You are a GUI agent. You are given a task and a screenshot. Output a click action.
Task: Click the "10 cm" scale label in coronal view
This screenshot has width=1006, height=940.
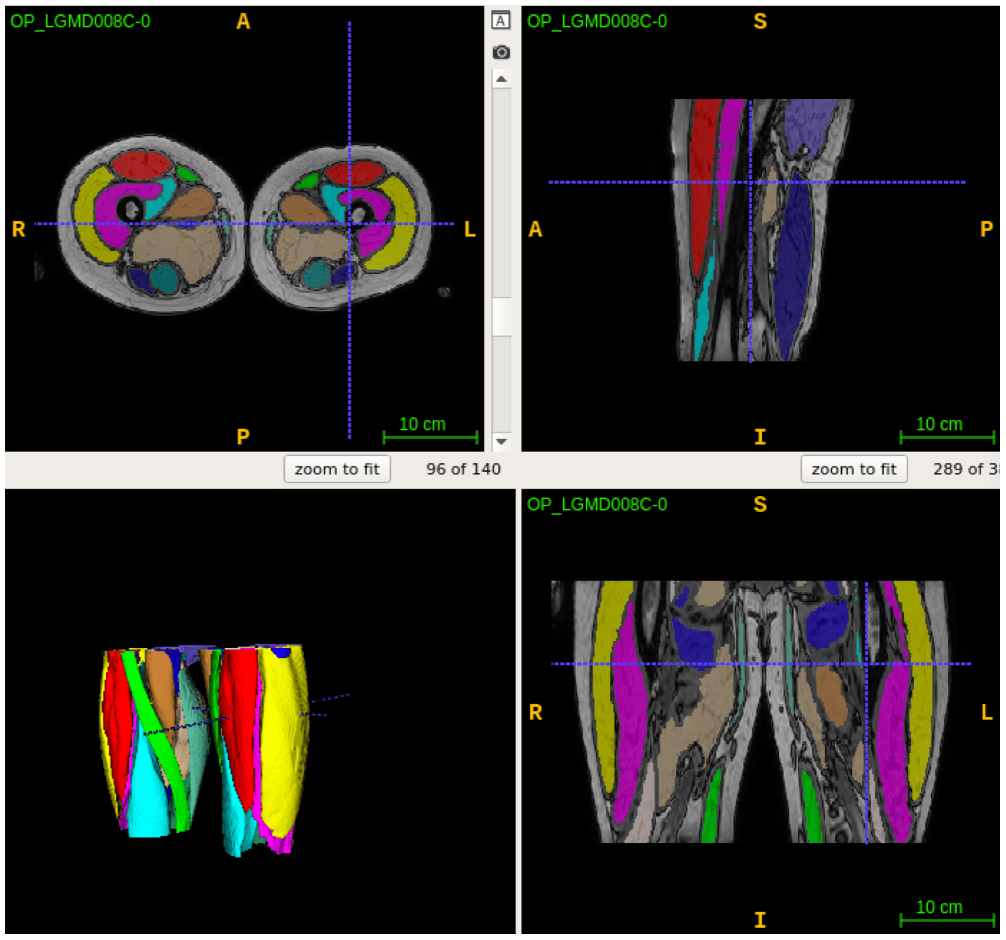(x=939, y=907)
